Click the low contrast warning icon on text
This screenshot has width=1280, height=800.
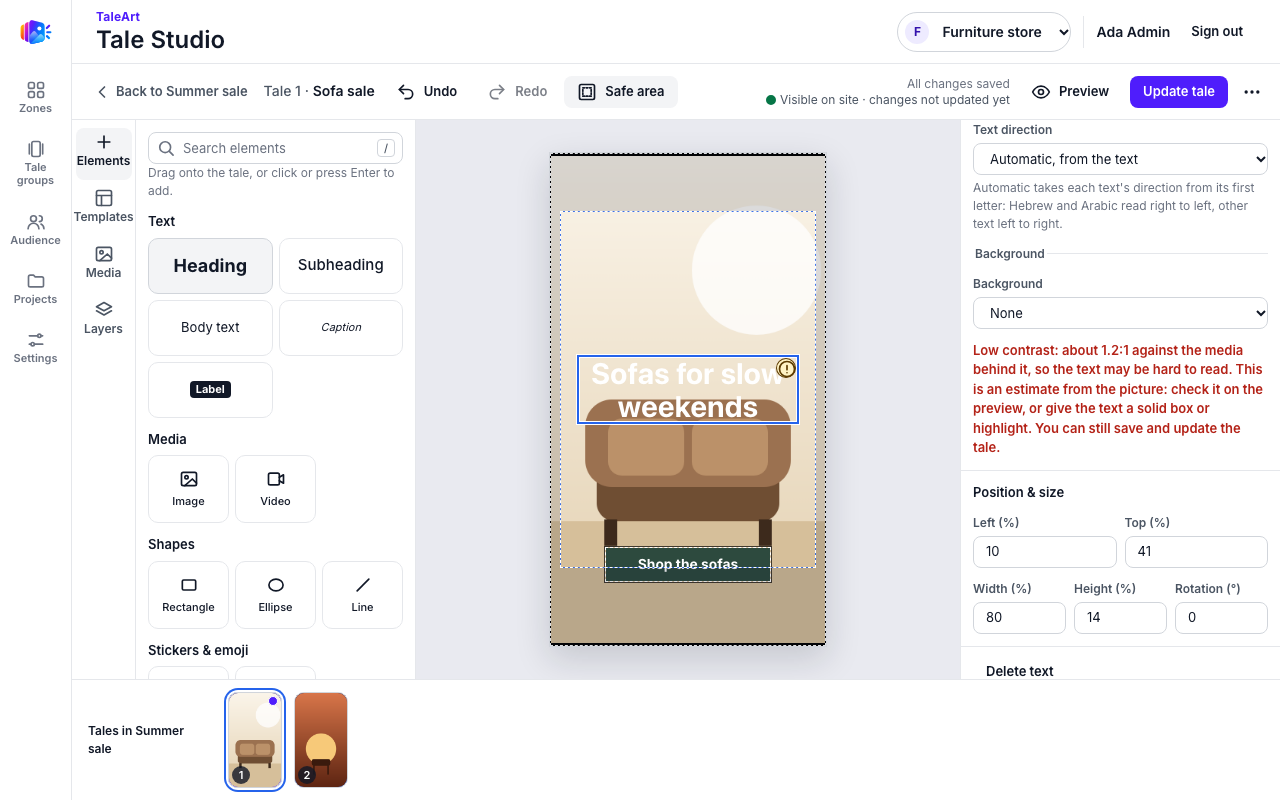pyautogui.click(x=787, y=369)
